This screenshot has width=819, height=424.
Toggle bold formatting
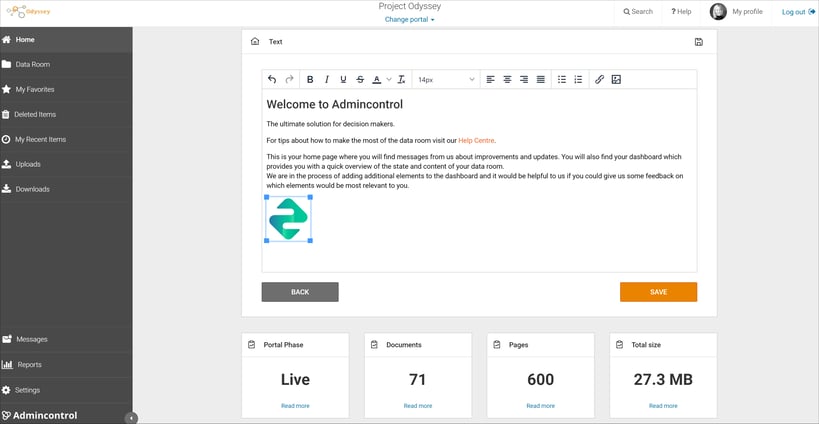310,79
